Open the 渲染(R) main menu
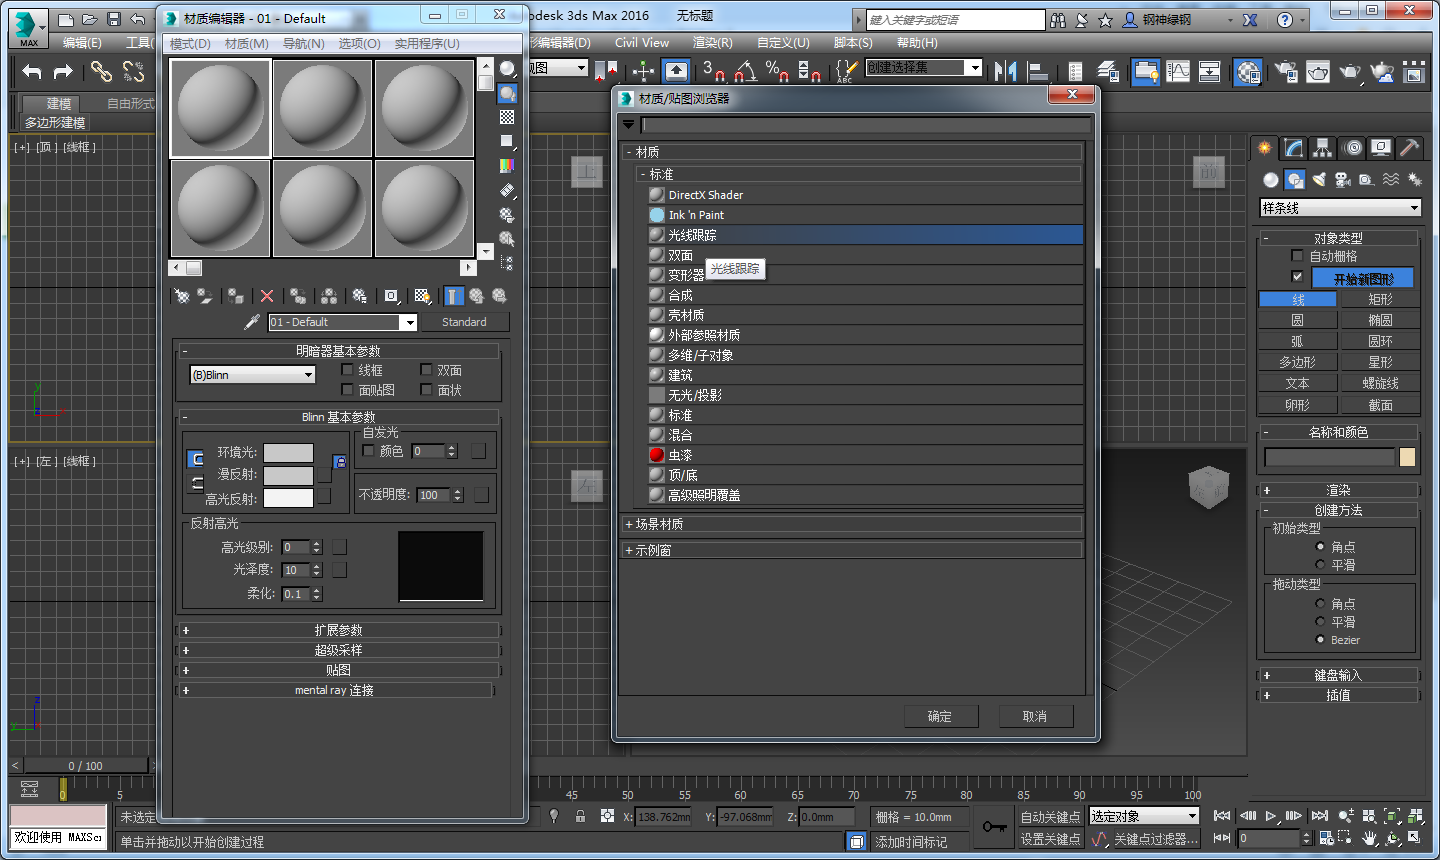Image resolution: width=1440 pixels, height=860 pixels. 713,43
